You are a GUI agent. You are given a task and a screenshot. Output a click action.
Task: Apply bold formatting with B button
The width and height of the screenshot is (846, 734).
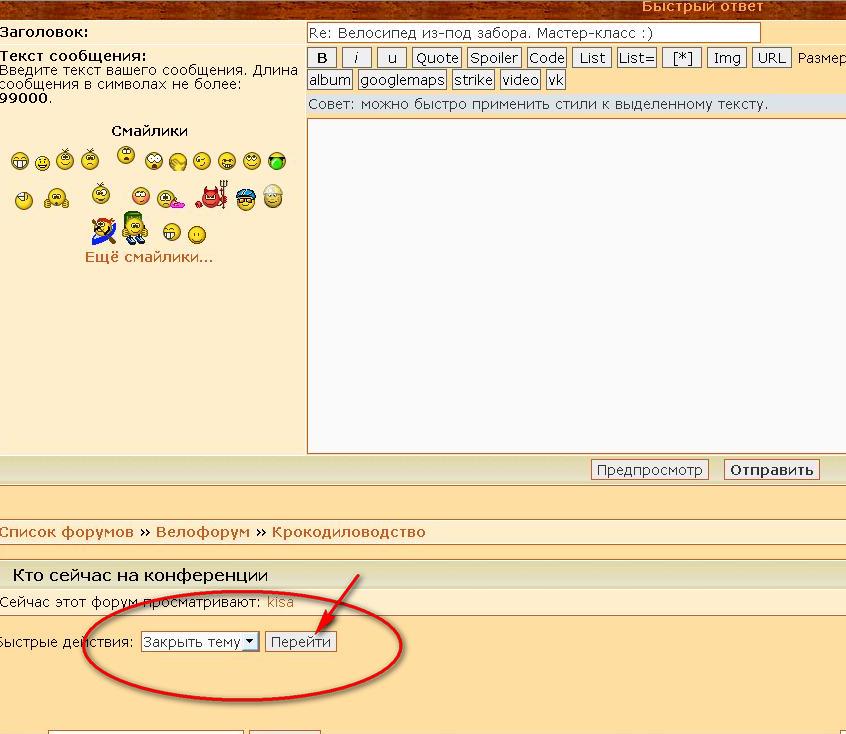pyautogui.click(x=321, y=58)
